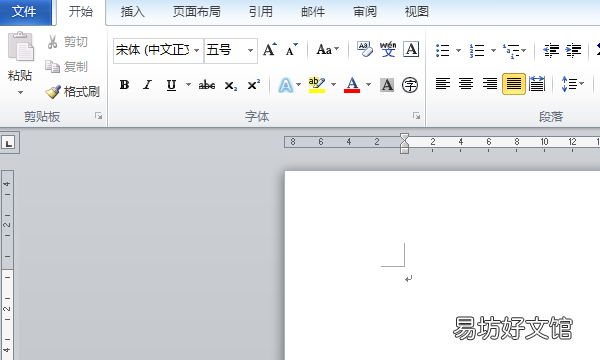Screen dimensions: 600x360
Task: Click the 复制 copy button
Action: point(67,67)
